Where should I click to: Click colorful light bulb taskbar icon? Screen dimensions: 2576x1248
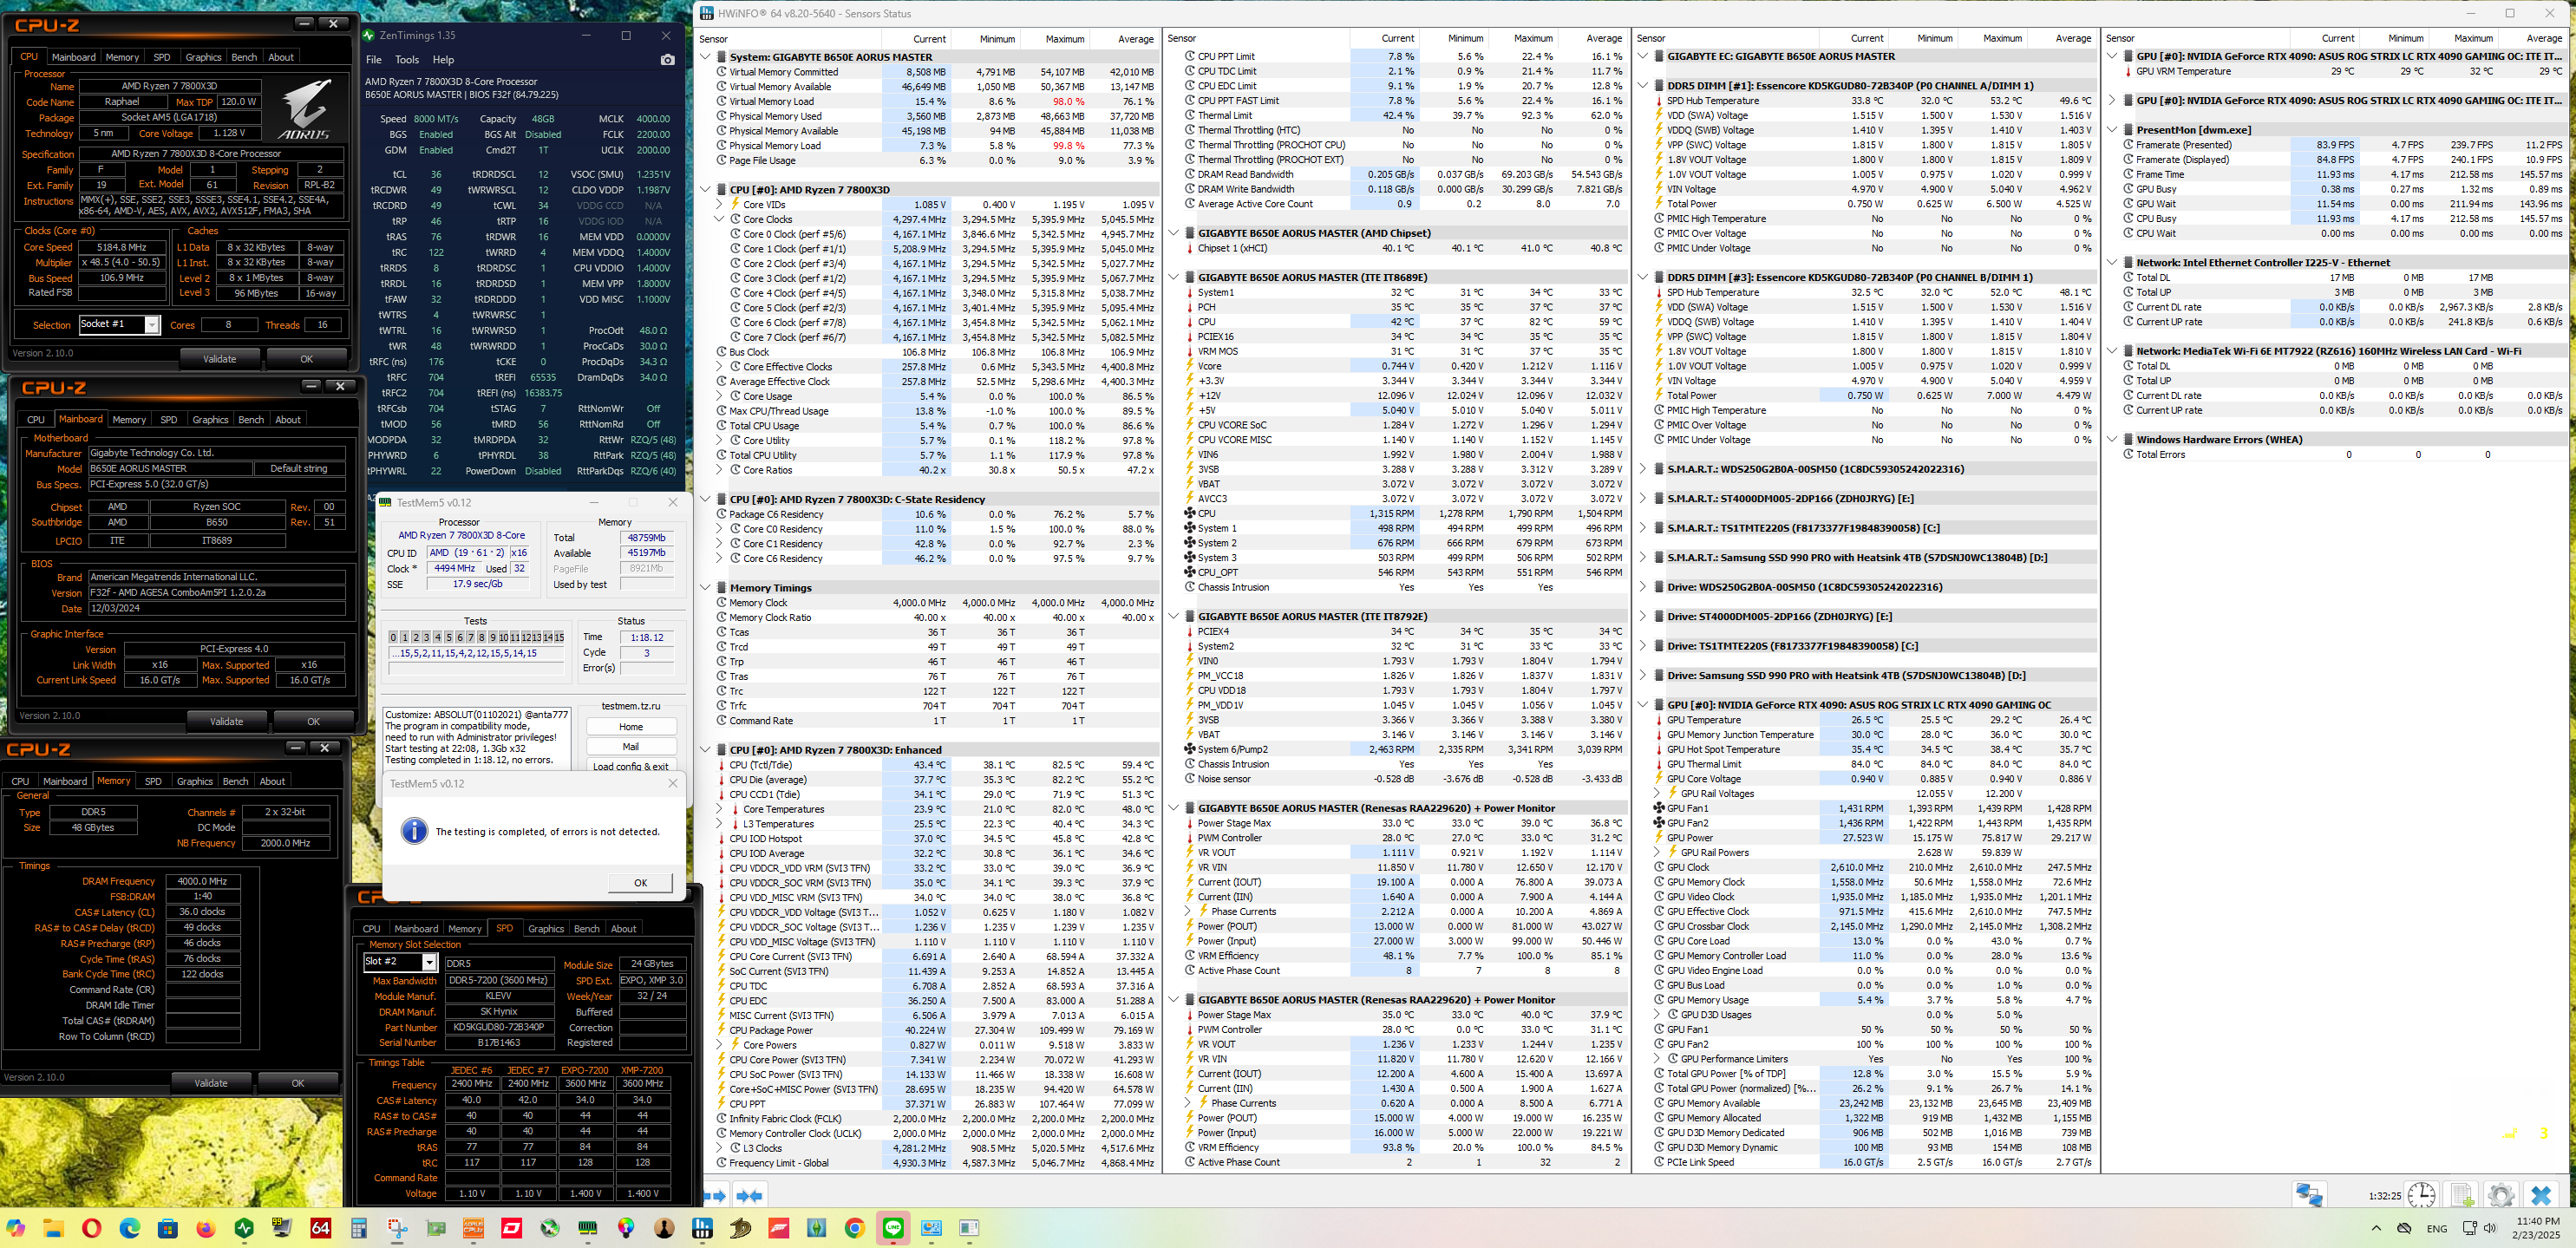(x=626, y=1228)
